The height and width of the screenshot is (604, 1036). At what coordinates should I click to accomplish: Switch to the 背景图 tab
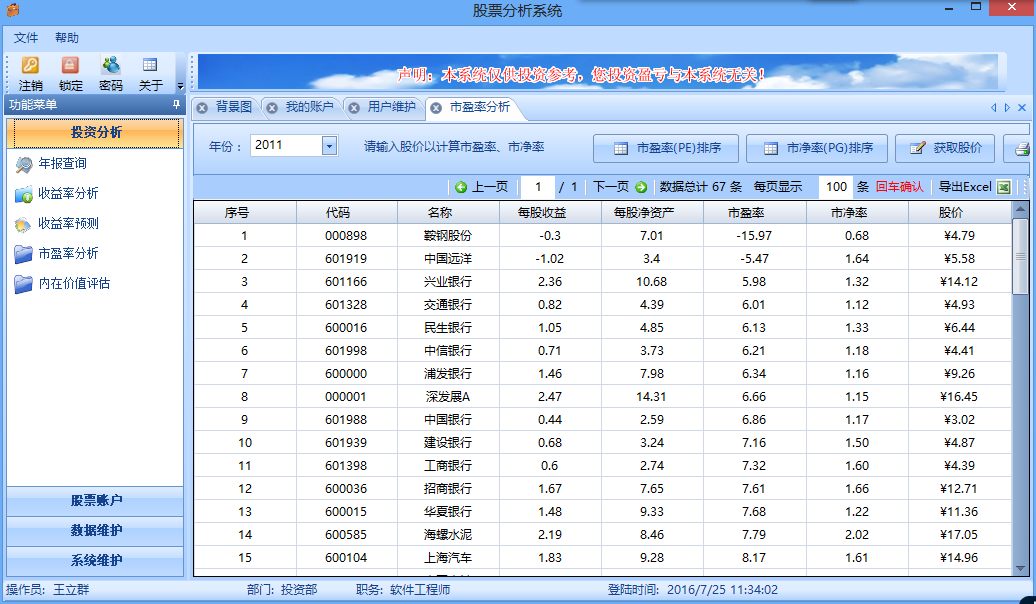click(x=233, y=107)
